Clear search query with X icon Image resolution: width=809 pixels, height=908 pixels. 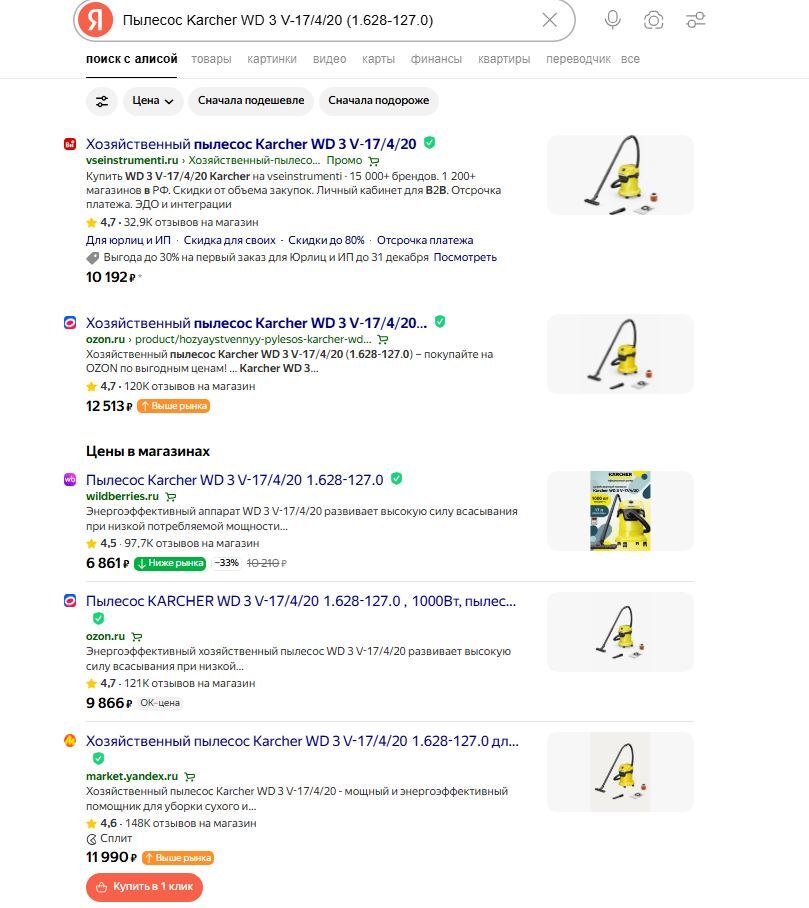550,20
